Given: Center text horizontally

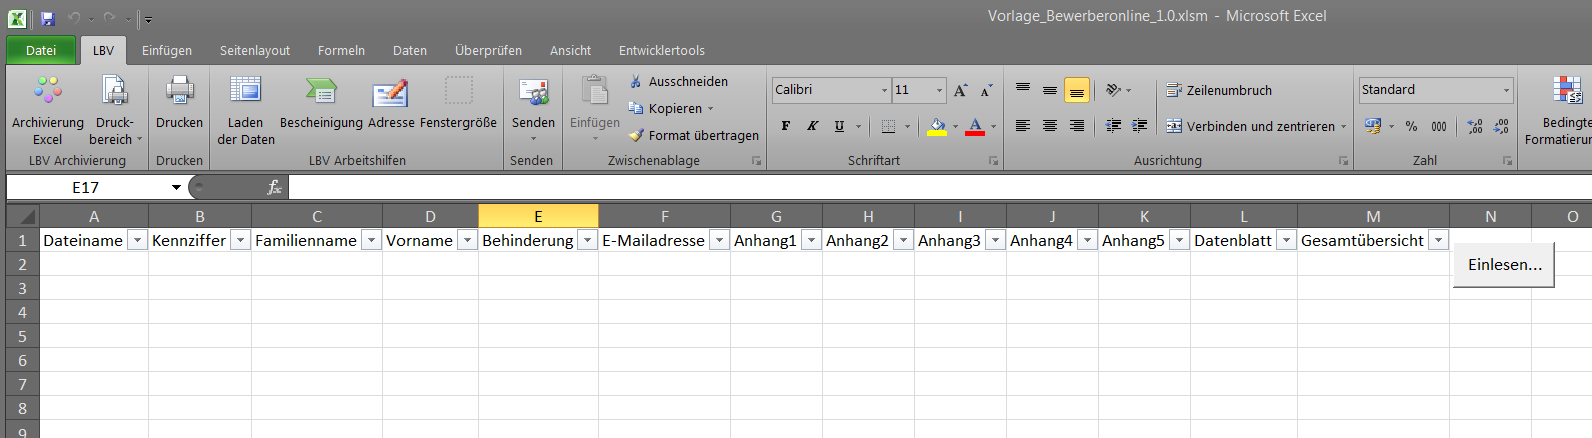Looking at the screenshot, I should click(1049, 126).
